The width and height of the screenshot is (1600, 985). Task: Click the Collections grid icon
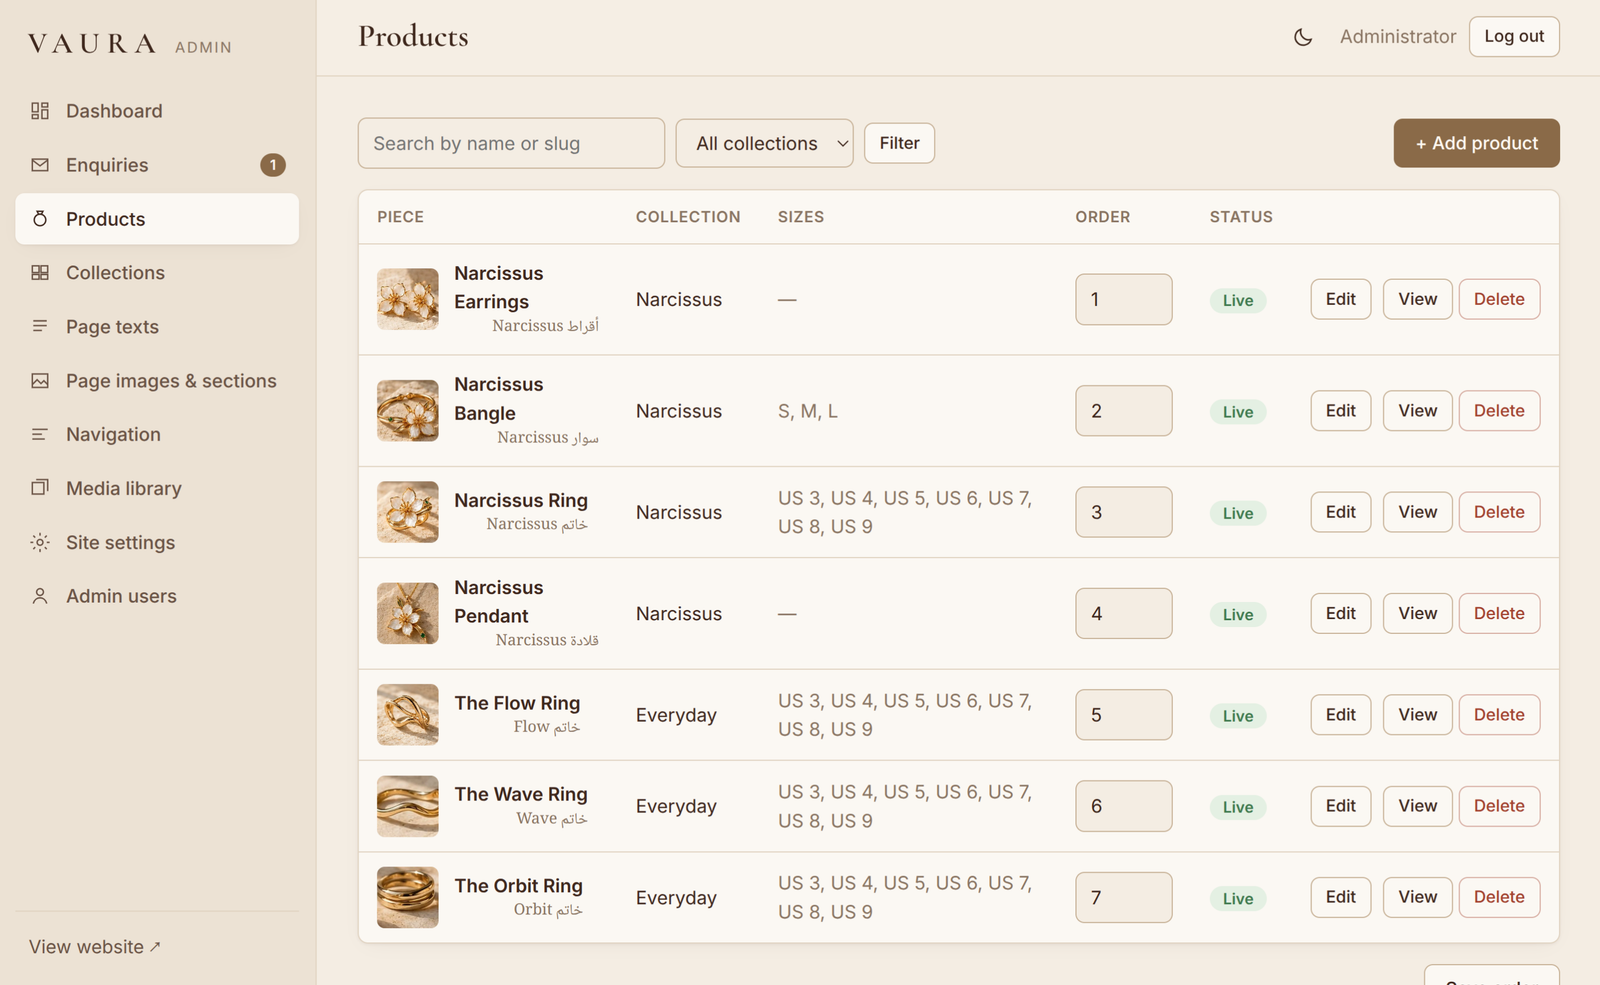point(40,273)
